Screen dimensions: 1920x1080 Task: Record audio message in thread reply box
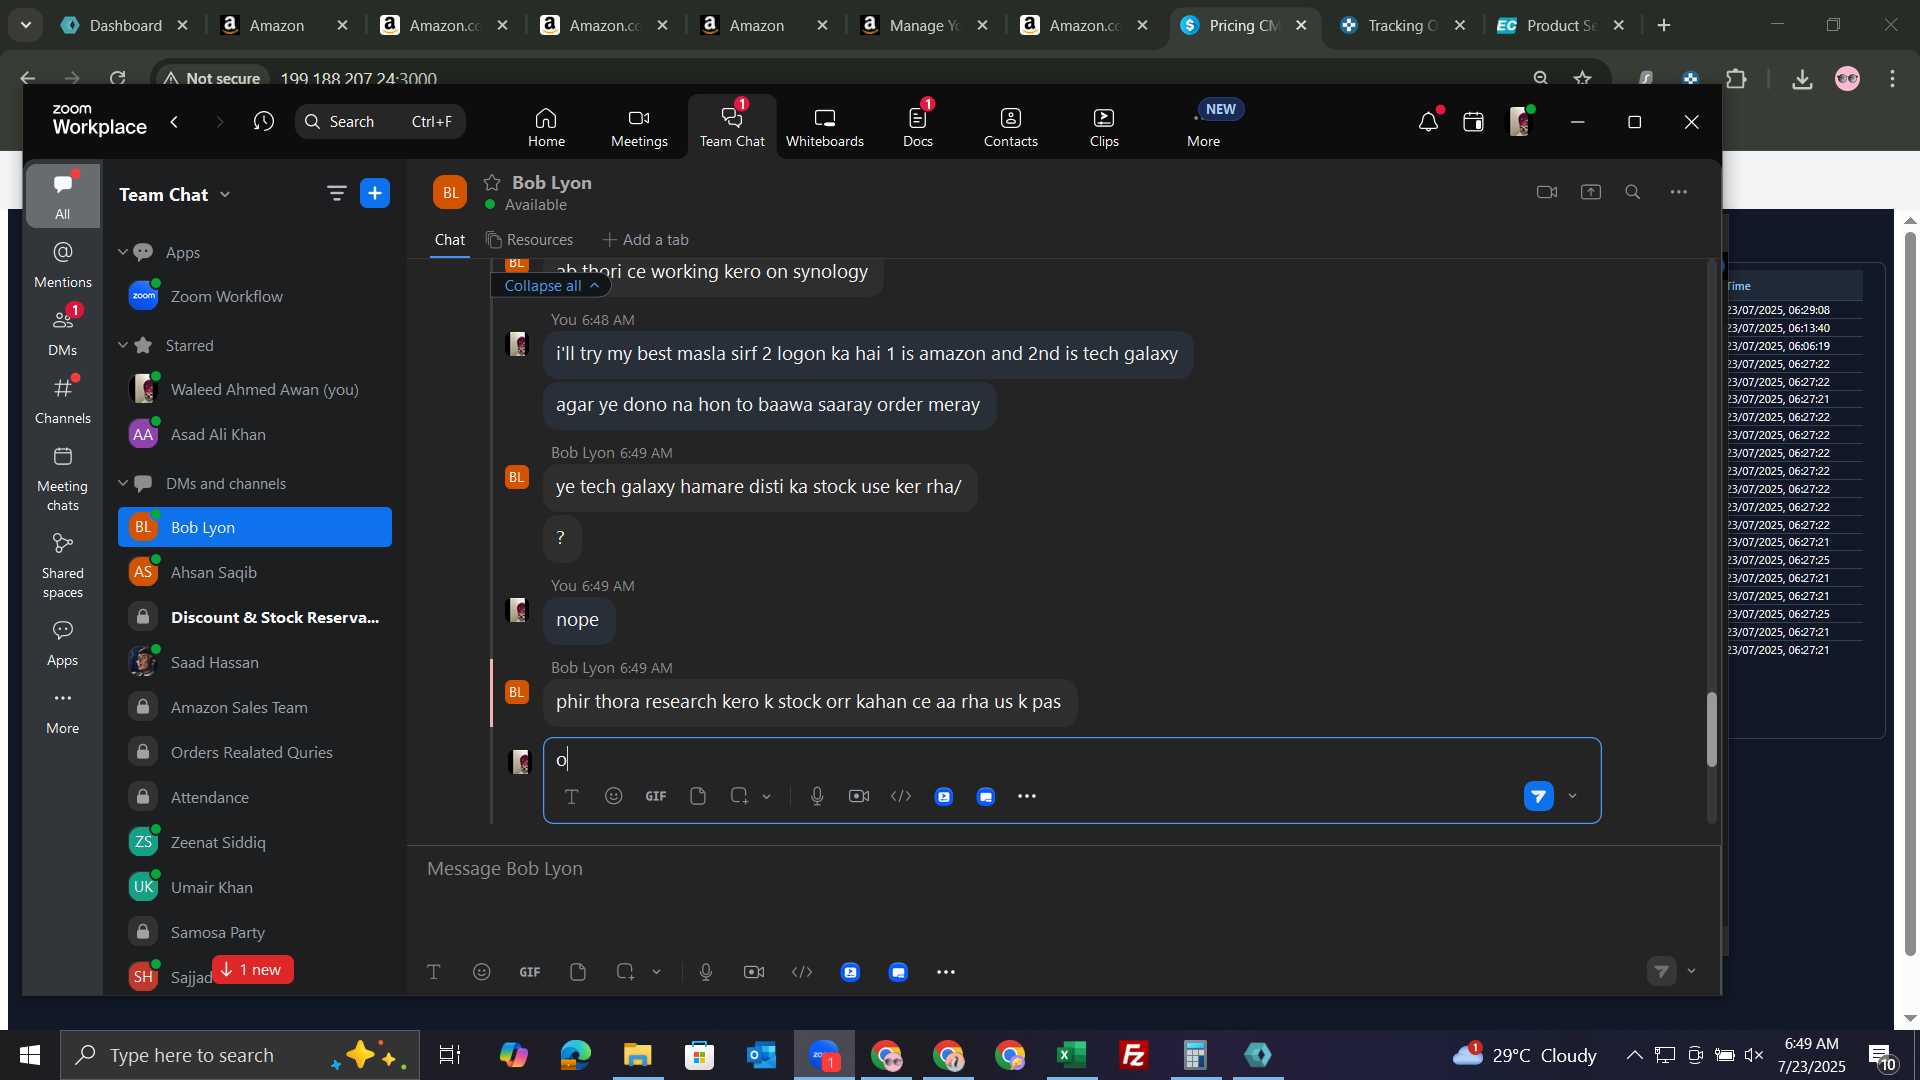pos(817,796)
